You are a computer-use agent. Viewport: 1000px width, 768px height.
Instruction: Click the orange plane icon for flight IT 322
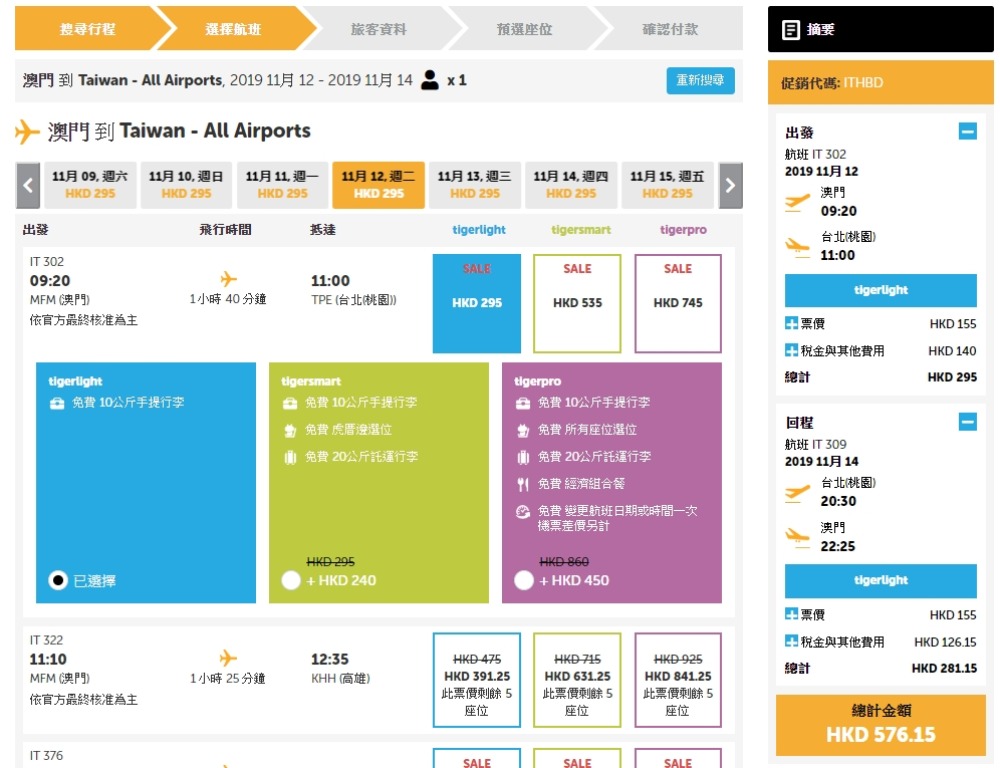coord(228,658)
